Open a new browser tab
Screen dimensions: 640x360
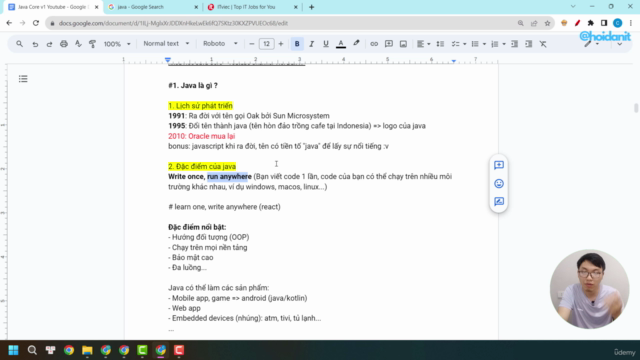(311, 7)
